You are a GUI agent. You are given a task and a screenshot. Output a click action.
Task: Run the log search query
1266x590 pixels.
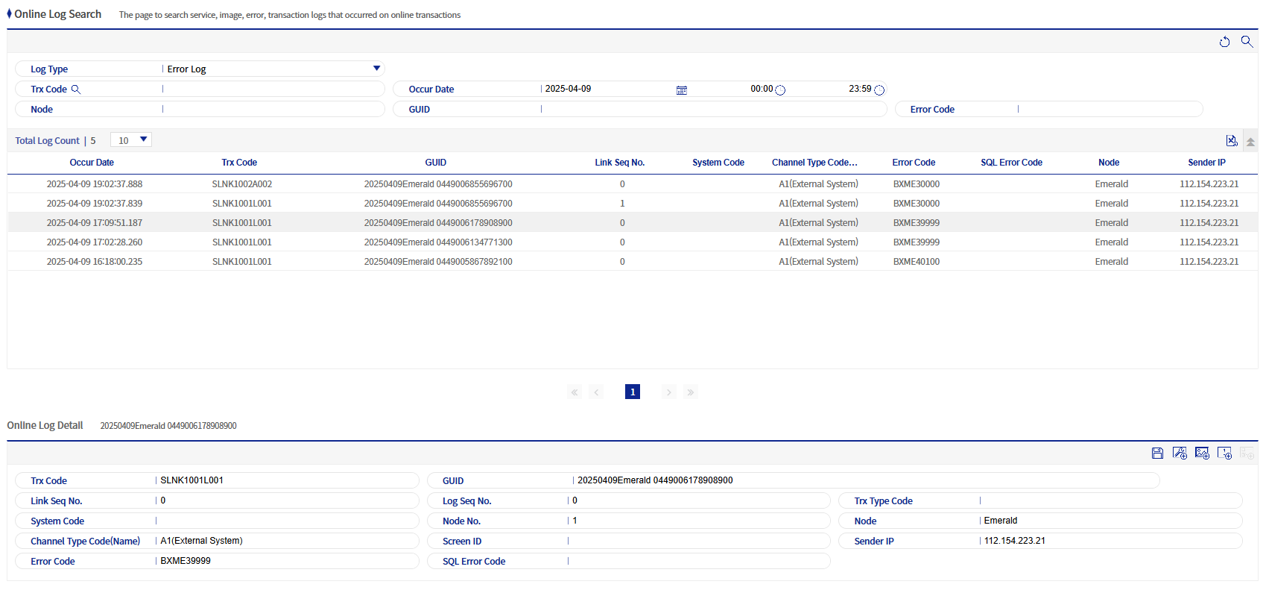point(1246,41)
